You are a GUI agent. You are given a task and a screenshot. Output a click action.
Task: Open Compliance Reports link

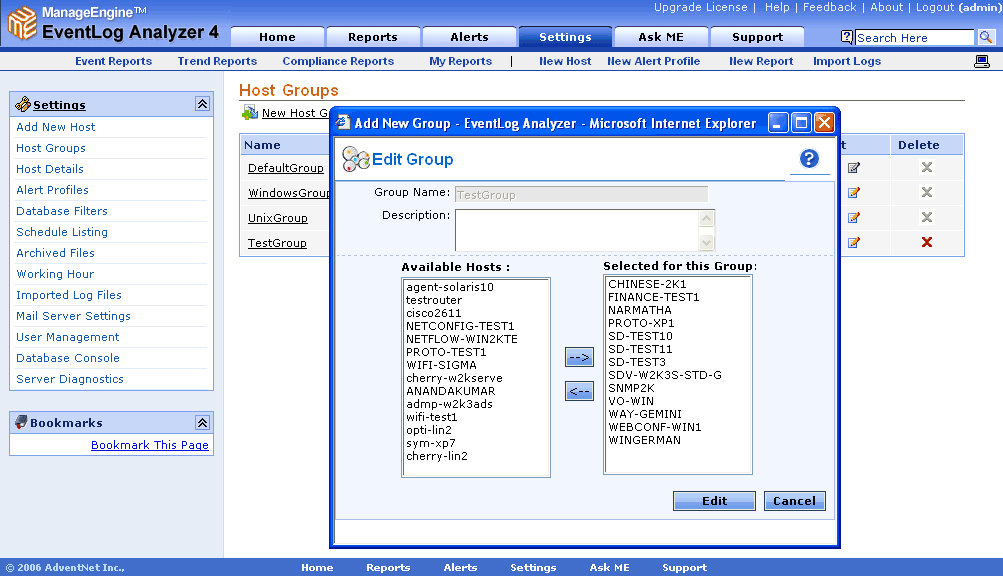tap(338, 61)
